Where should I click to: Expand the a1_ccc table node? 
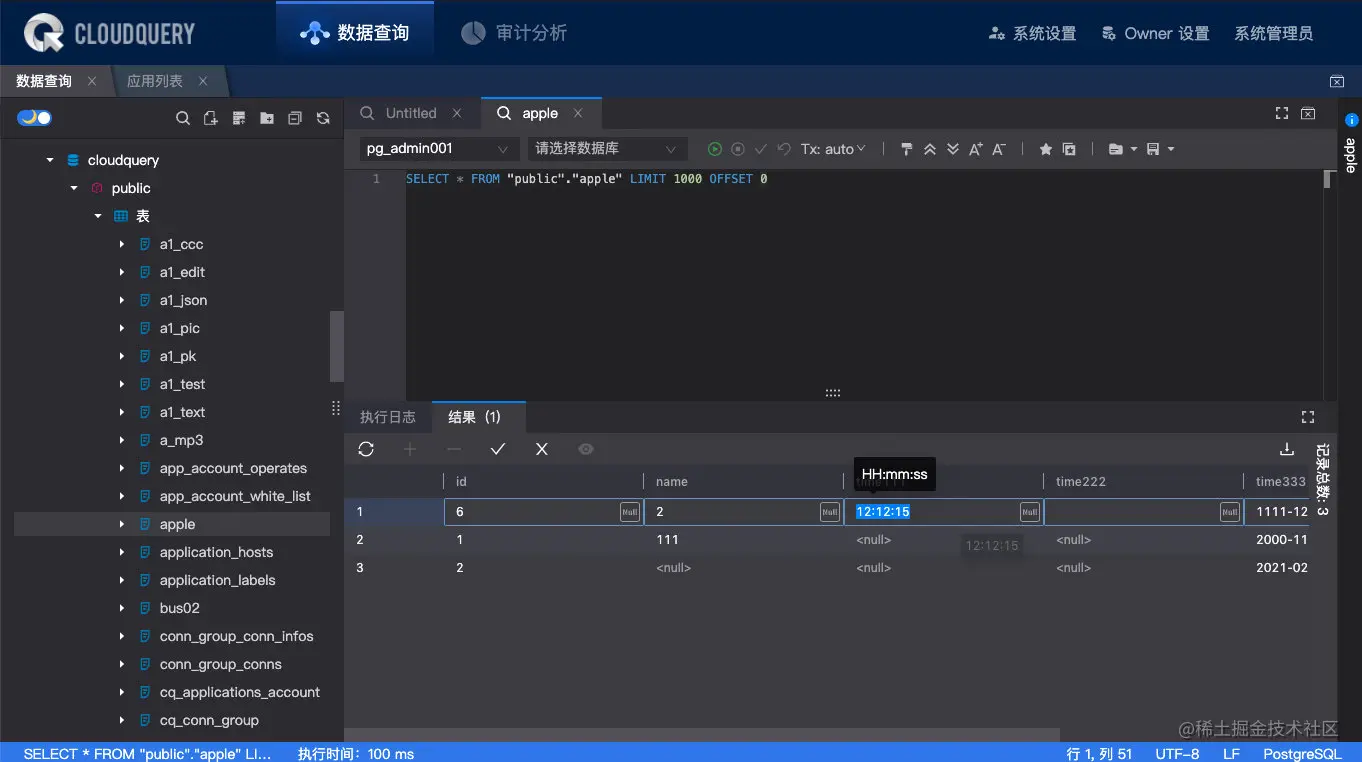pyautogui.click(x=122, y=244)
